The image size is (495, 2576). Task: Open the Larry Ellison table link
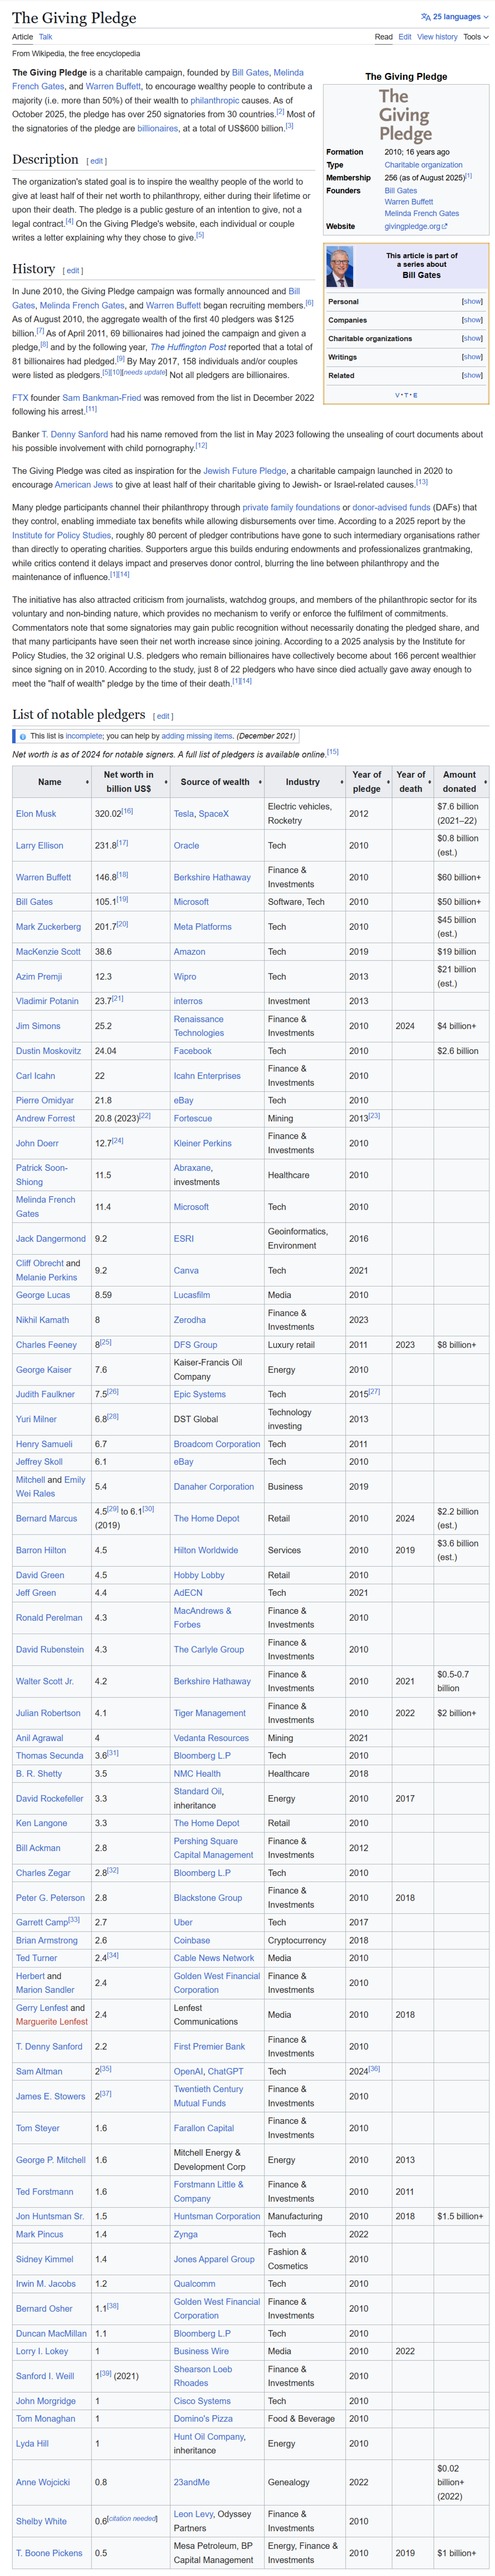point(39,846)
